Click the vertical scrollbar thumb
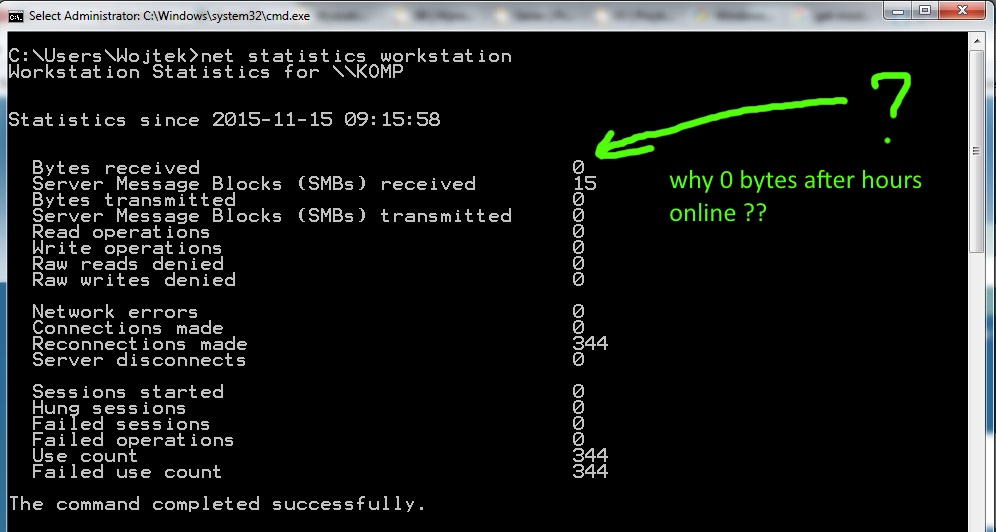The image size is (996, 532). coord(977,151)
